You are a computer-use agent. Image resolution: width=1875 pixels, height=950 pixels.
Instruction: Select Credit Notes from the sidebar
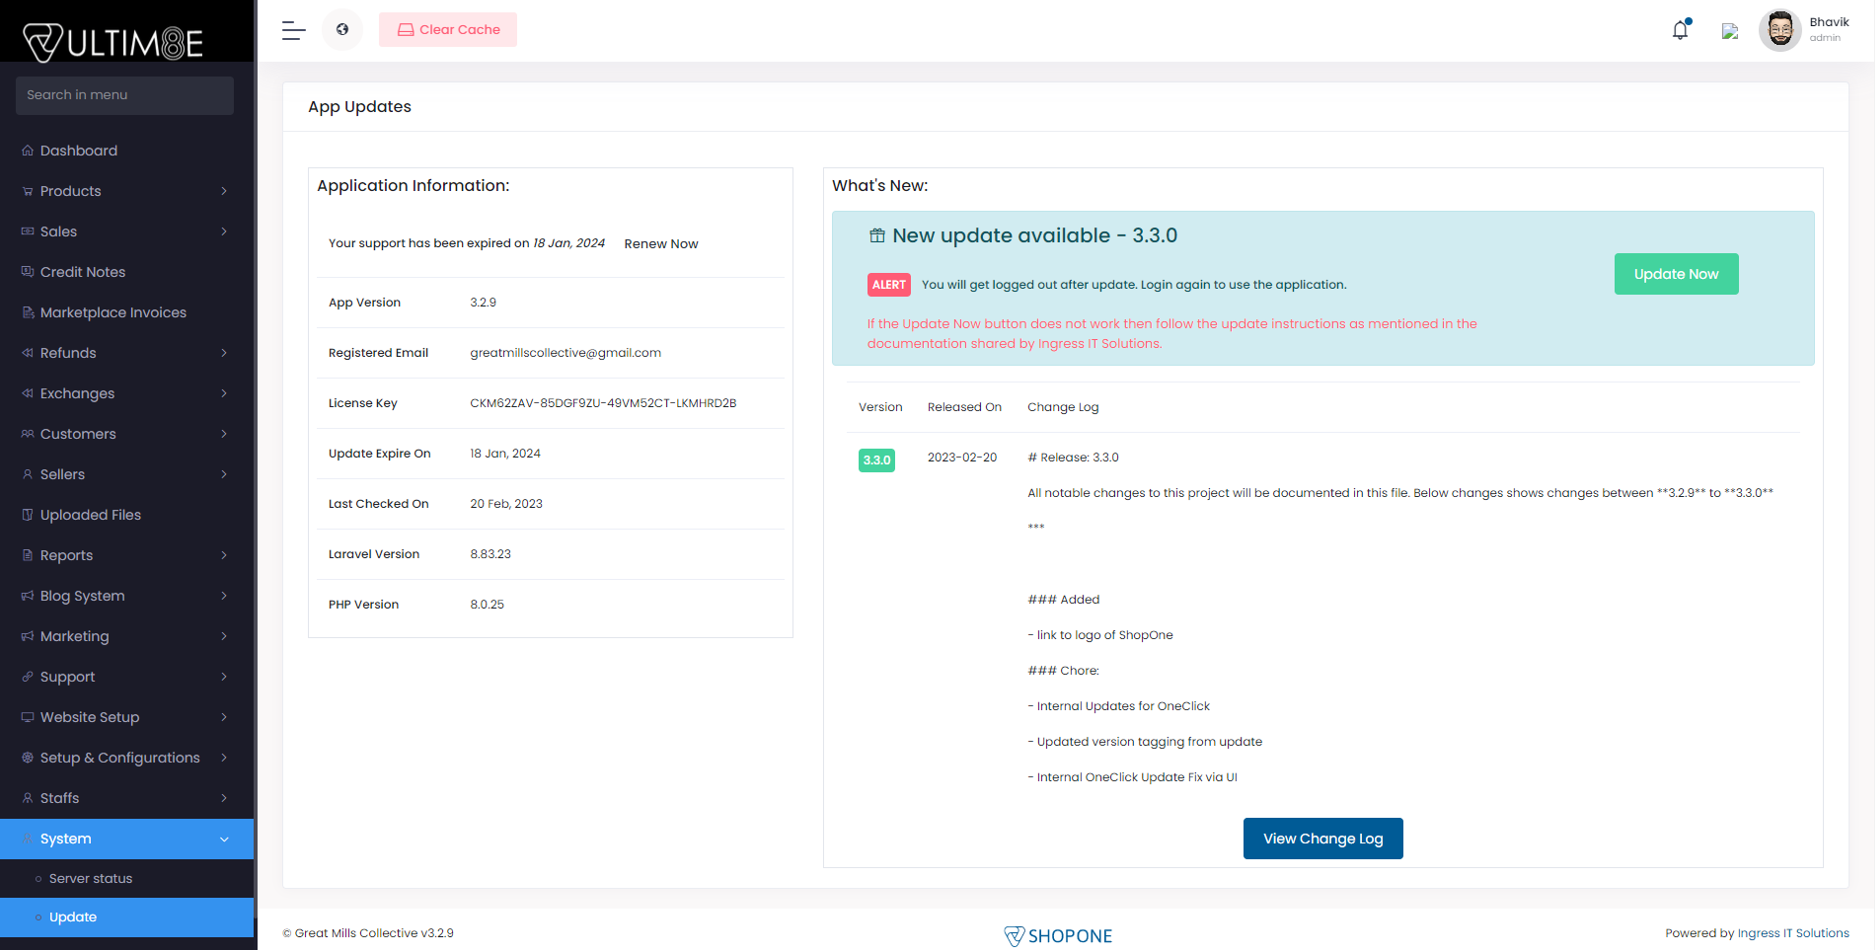[82, 271]
